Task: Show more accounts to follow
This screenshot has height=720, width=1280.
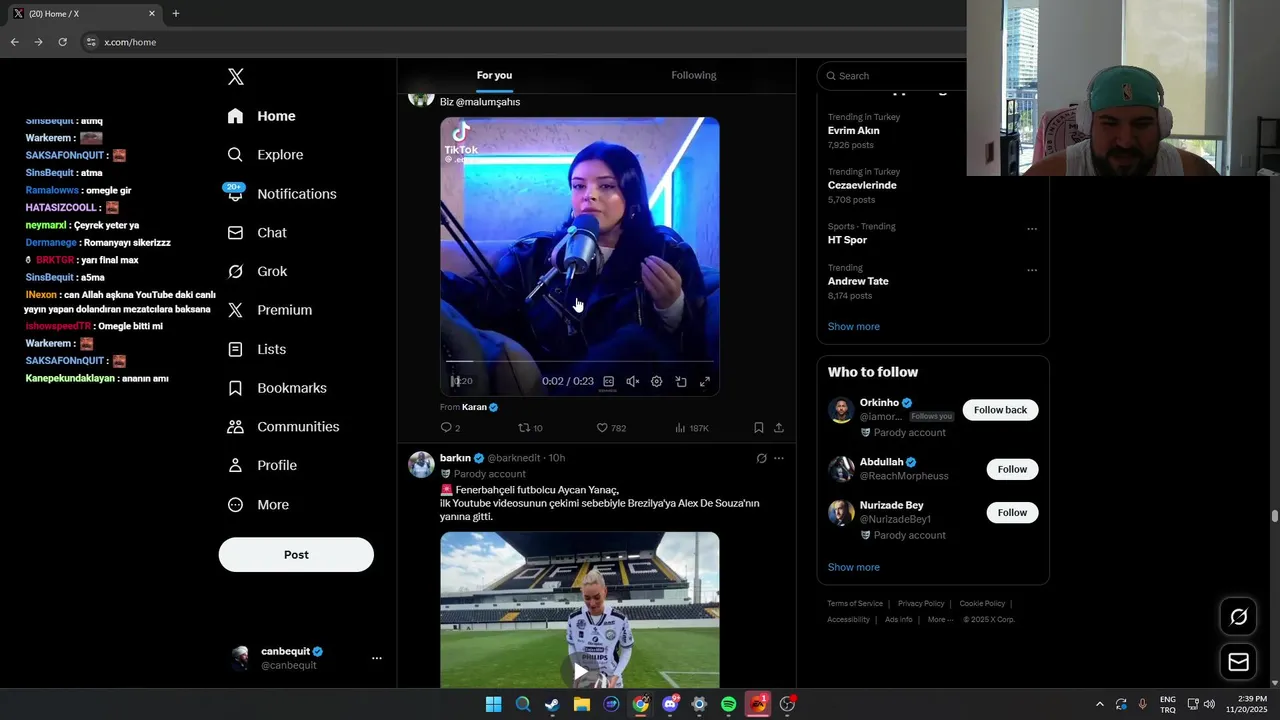Action: [x=853, y=567]
